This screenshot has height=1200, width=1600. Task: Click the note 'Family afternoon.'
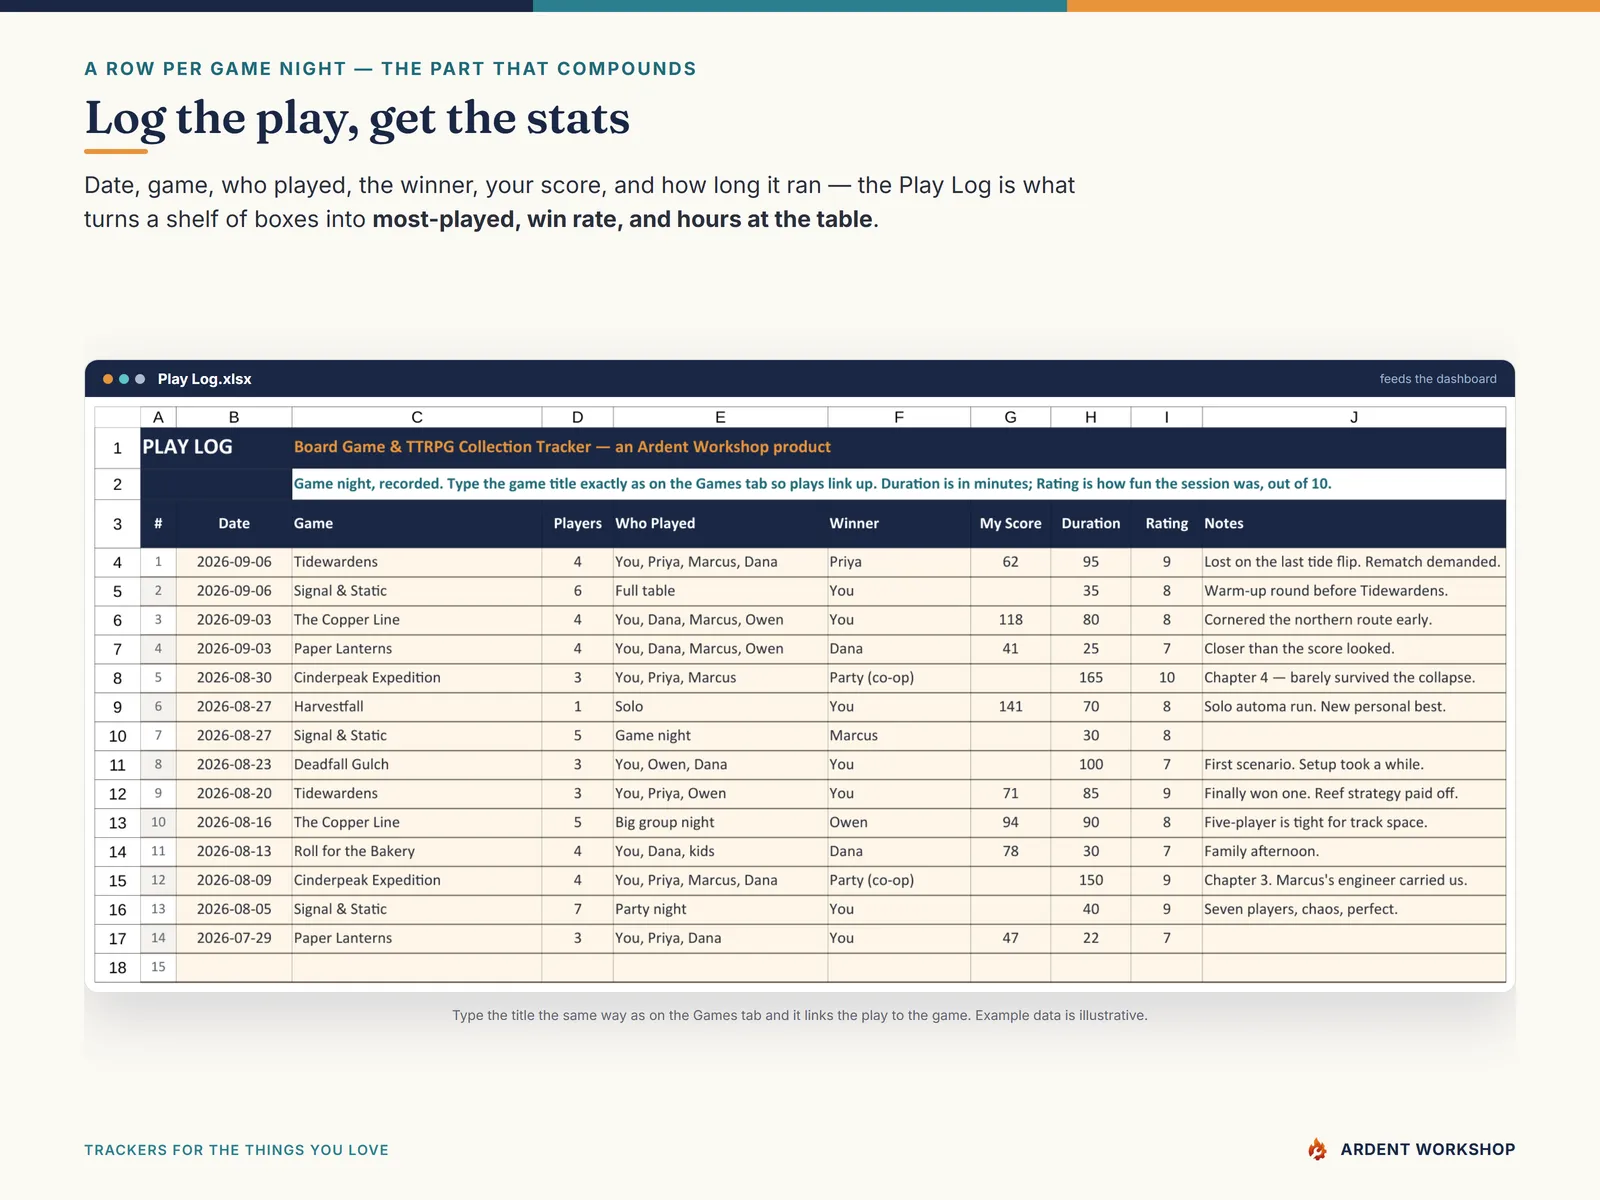tap(1354, 851)
